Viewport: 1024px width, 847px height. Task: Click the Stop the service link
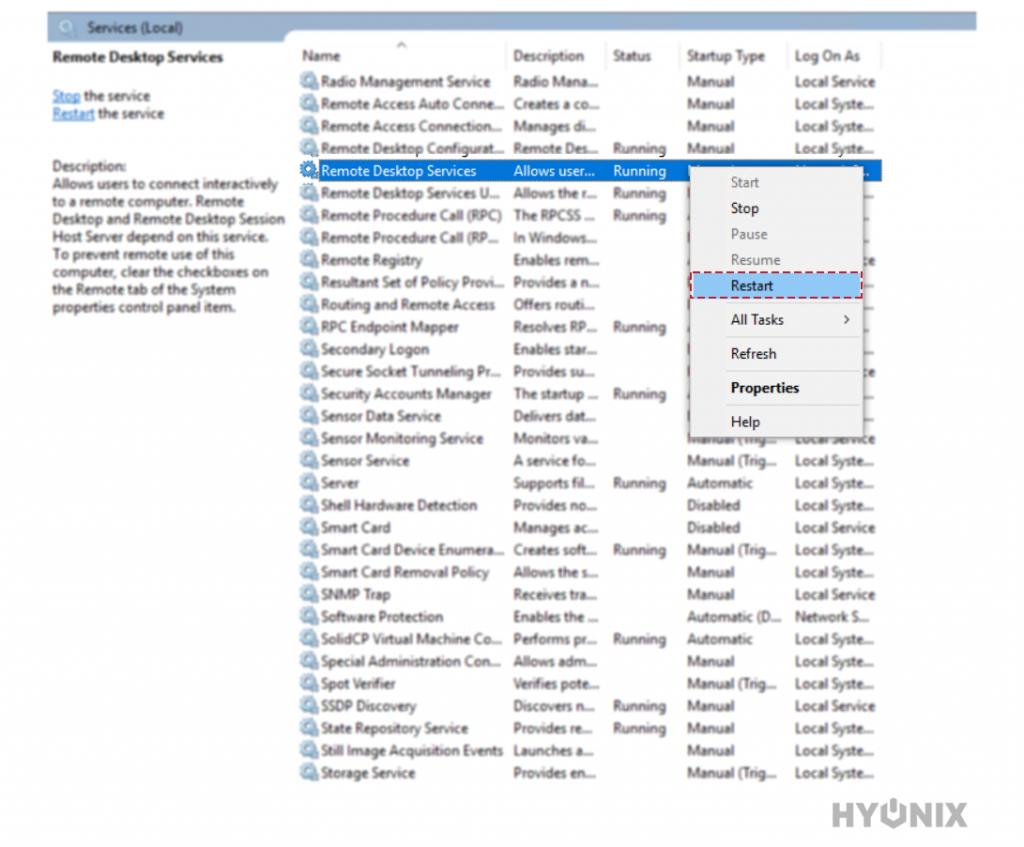66,95
